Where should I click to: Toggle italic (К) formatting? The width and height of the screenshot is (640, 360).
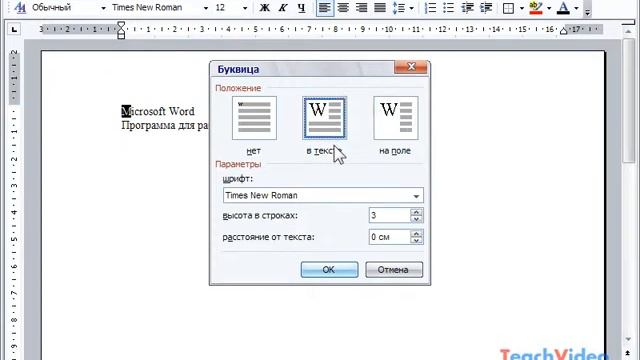point(283,8)
